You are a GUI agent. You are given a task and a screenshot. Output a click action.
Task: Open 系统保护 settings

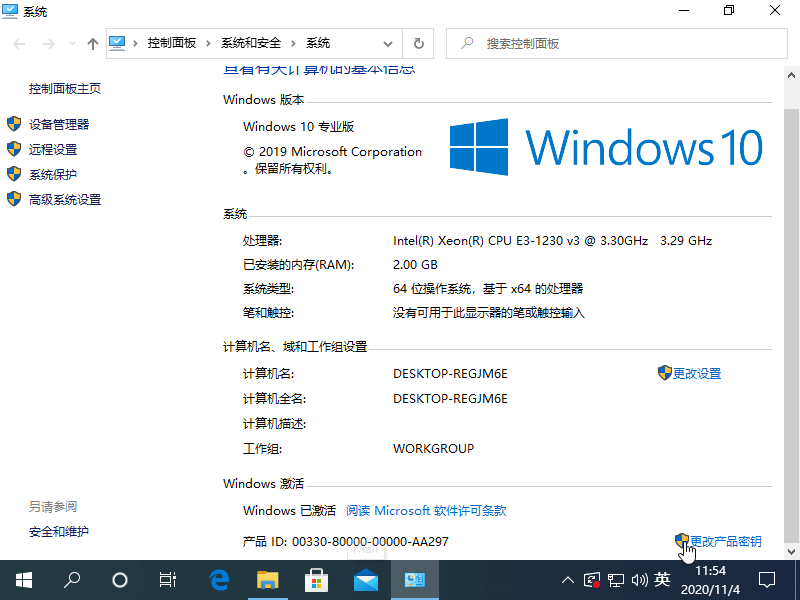point(53,174)
